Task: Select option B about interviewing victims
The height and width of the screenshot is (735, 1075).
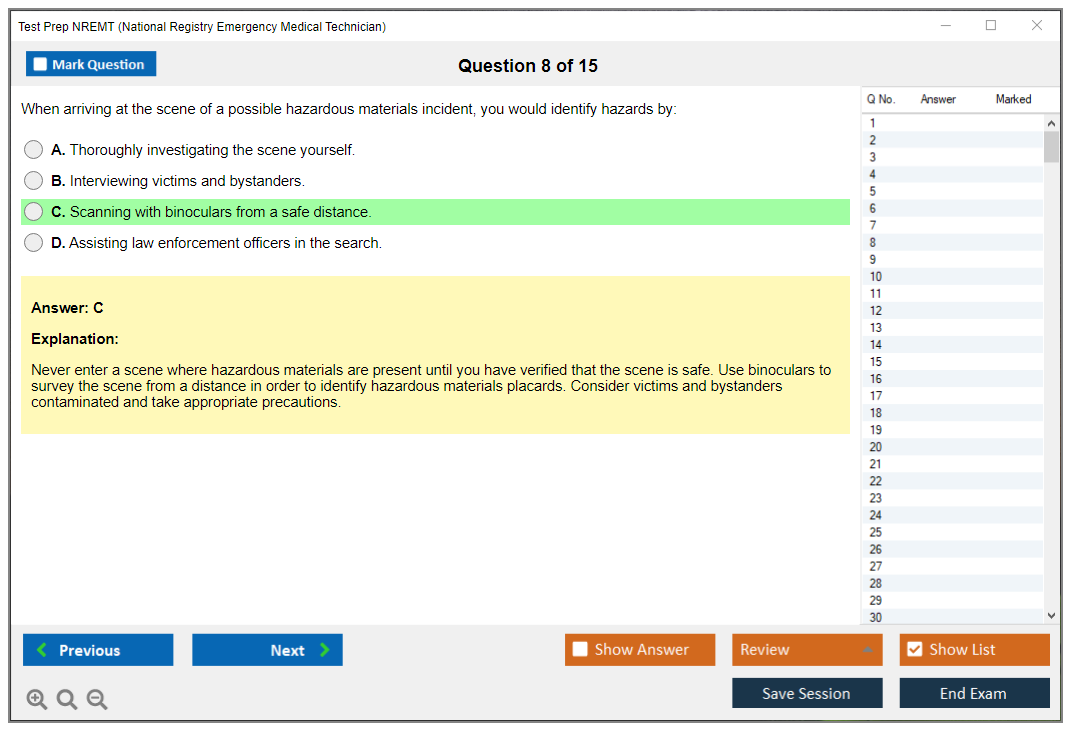Action: pos(34,181)
